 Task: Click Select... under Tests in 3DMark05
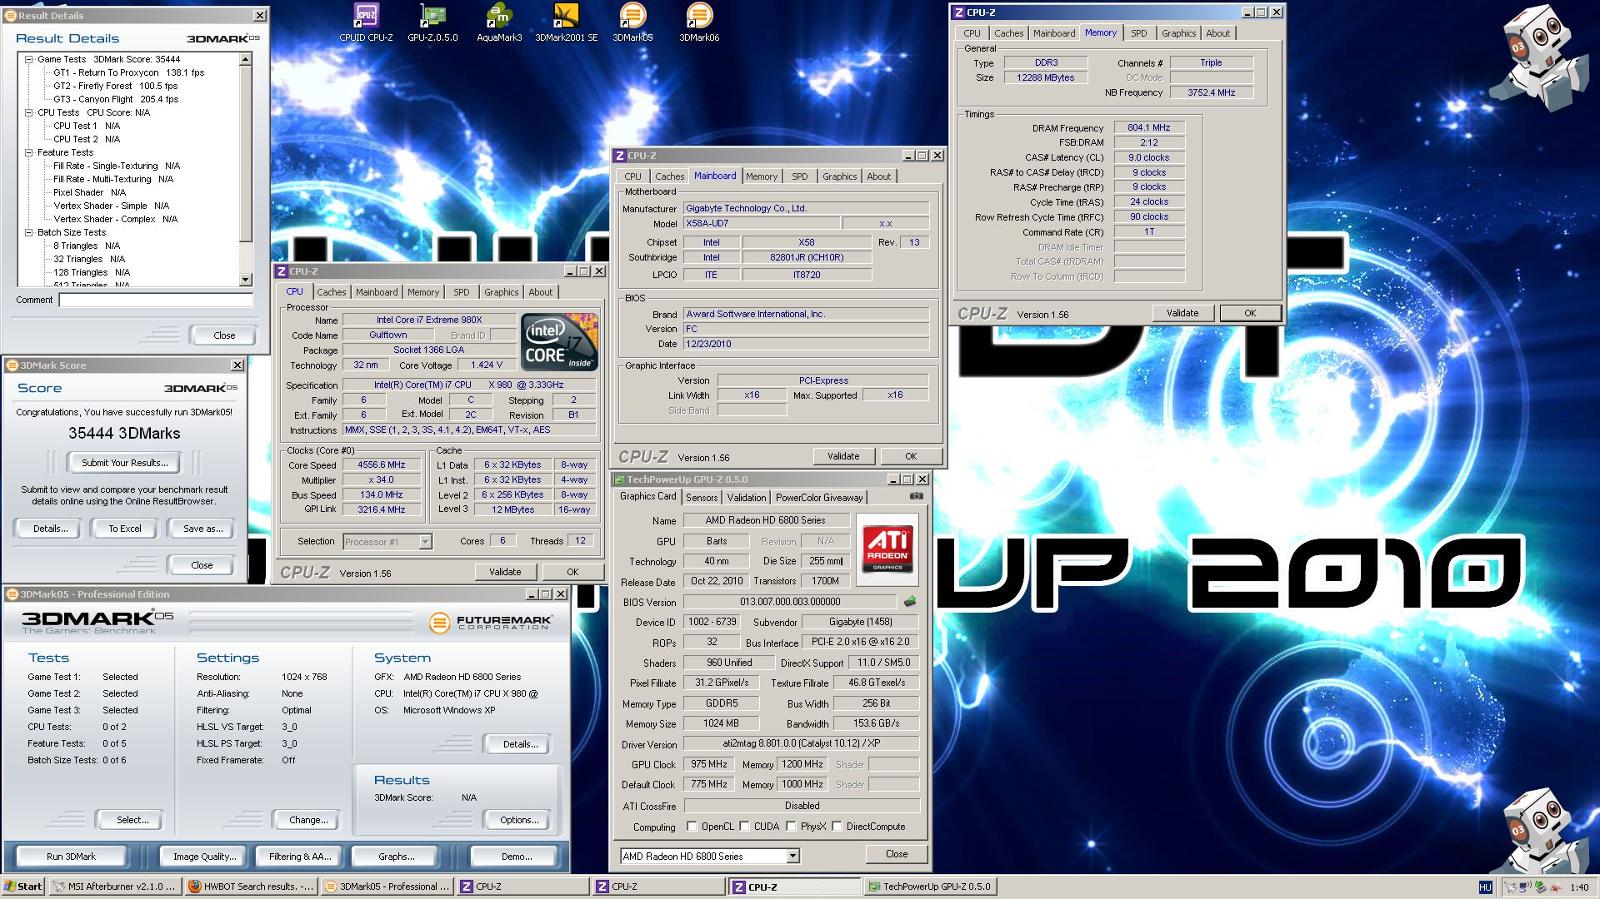click(132, 819)
